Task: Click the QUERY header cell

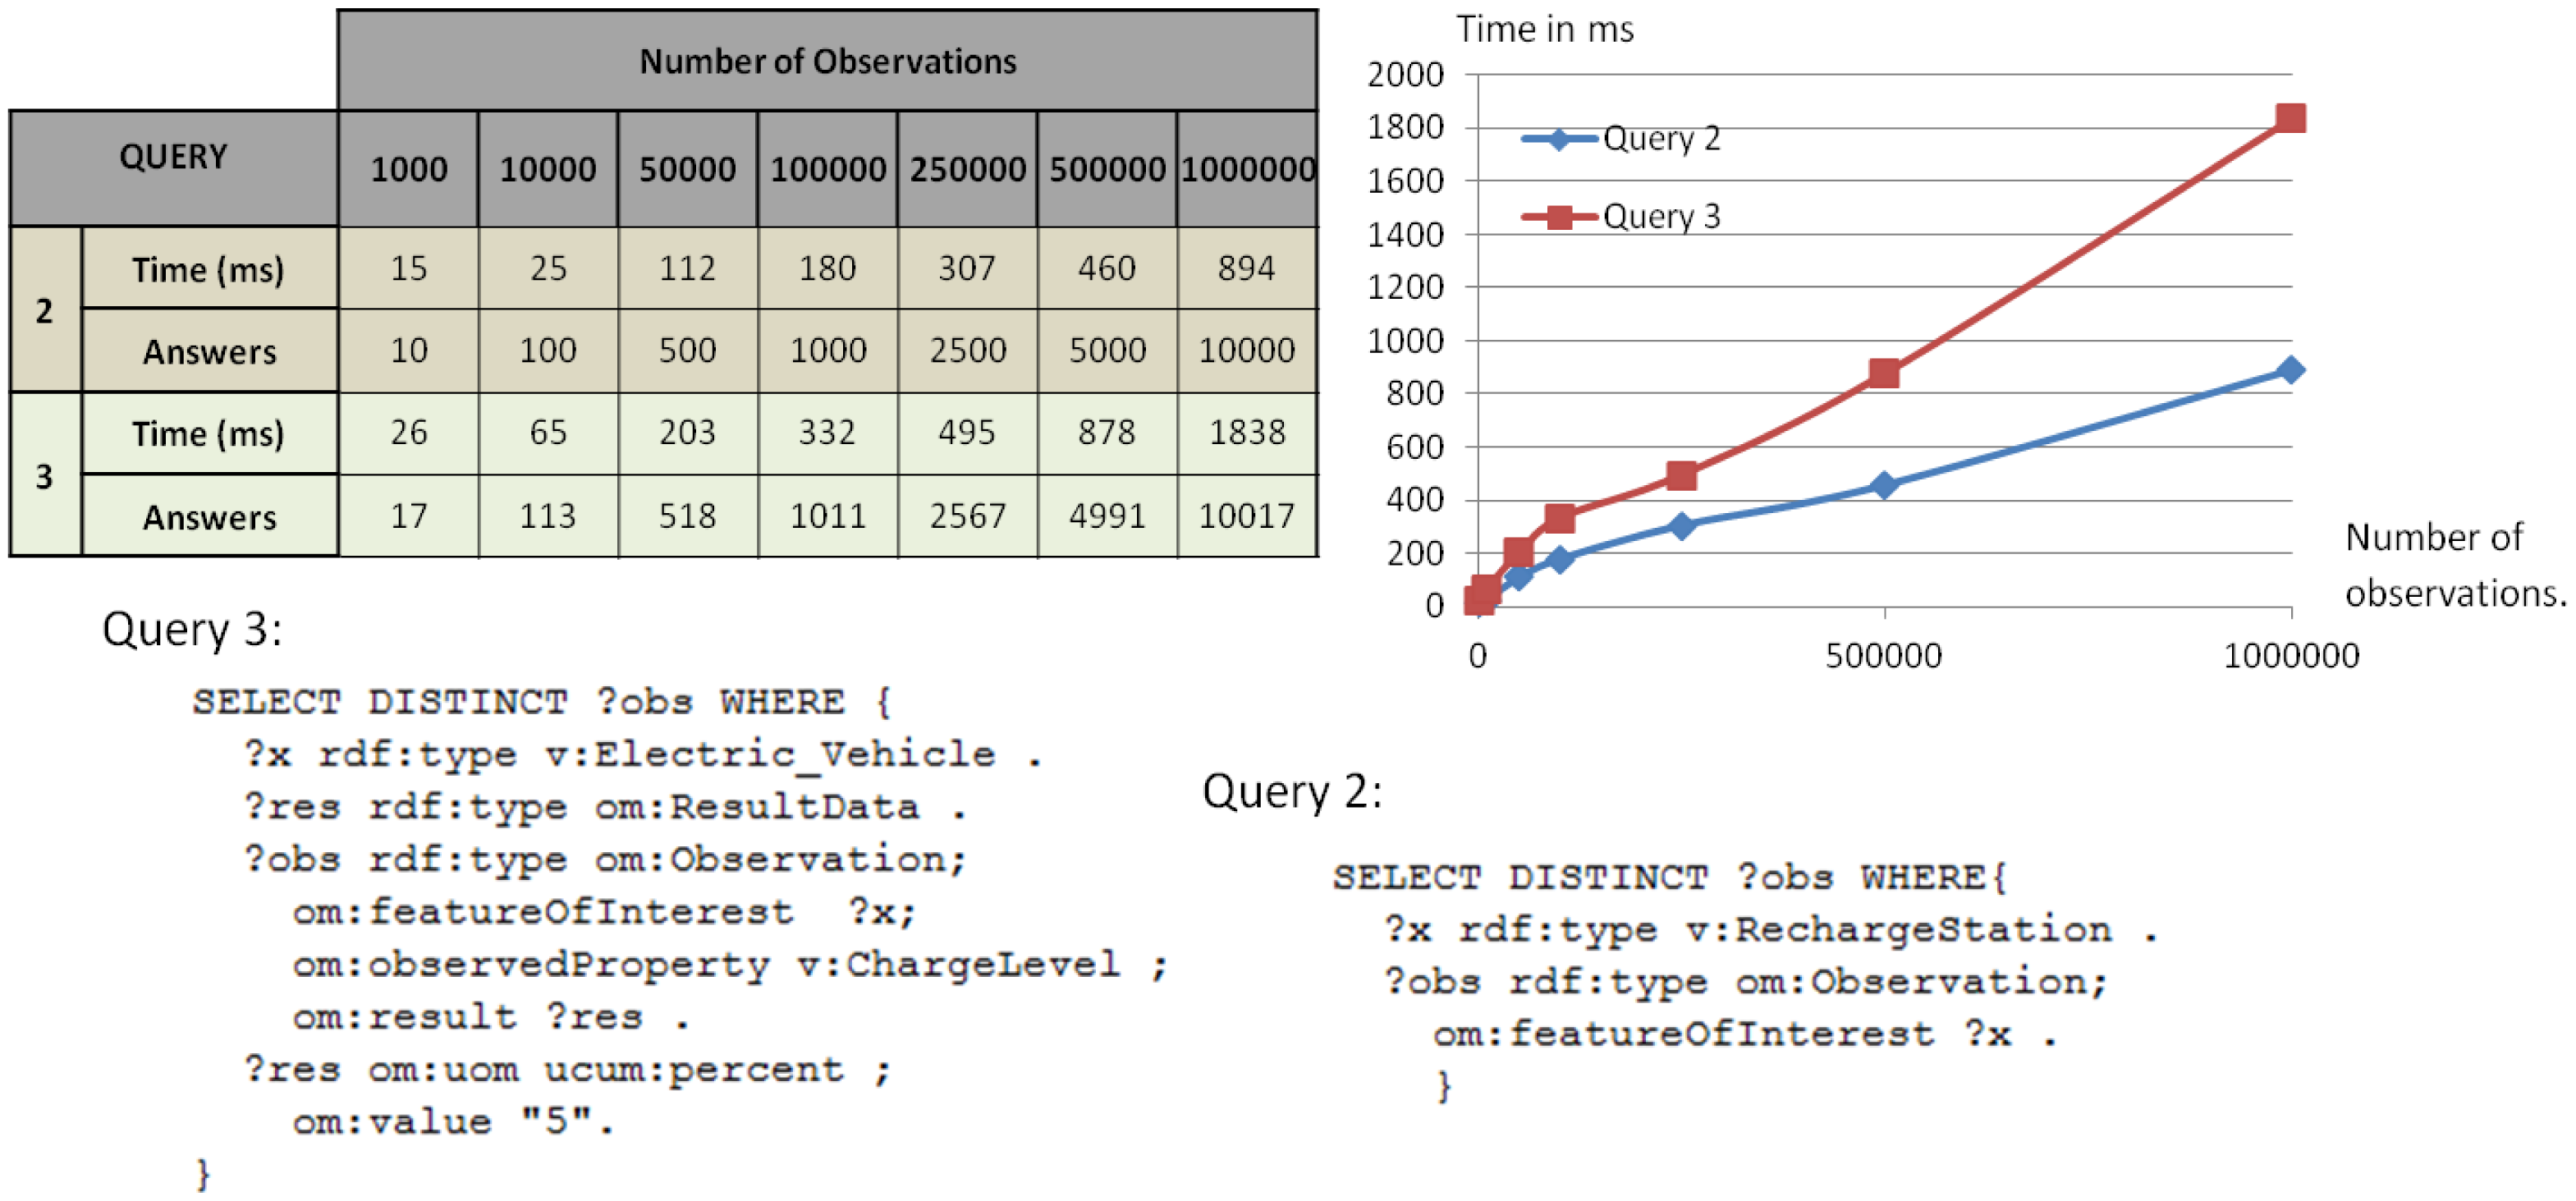Action: point(173,158)
